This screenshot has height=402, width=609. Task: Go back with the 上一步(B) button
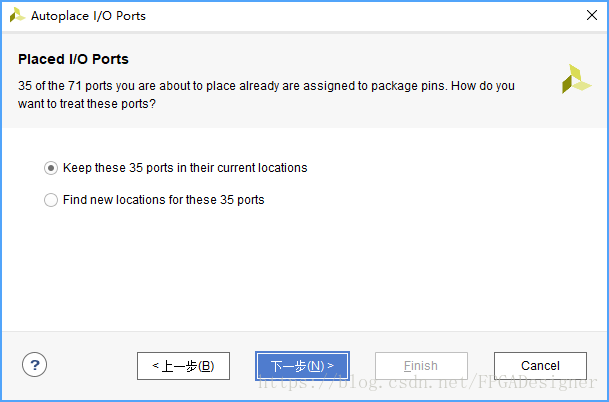[183, 366]
